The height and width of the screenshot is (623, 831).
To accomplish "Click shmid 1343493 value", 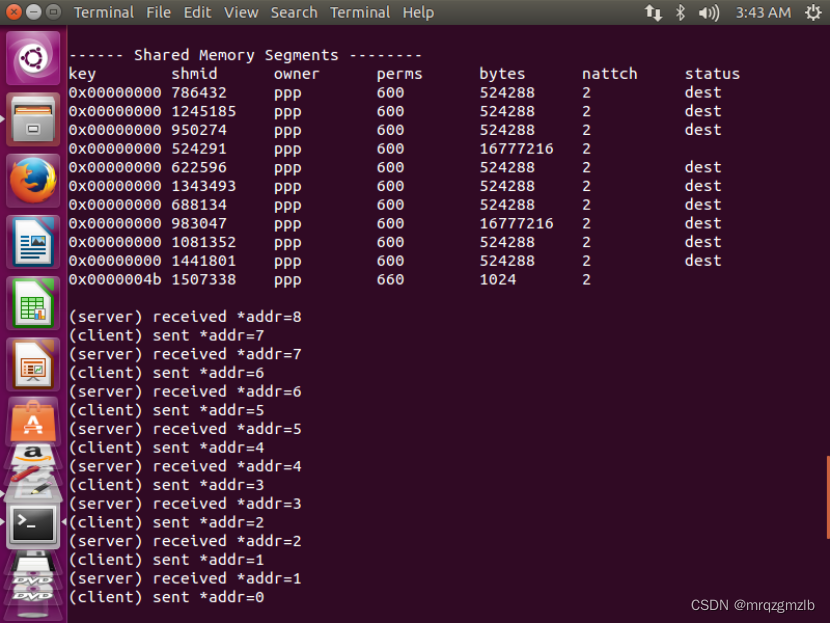I will point(204,186).
